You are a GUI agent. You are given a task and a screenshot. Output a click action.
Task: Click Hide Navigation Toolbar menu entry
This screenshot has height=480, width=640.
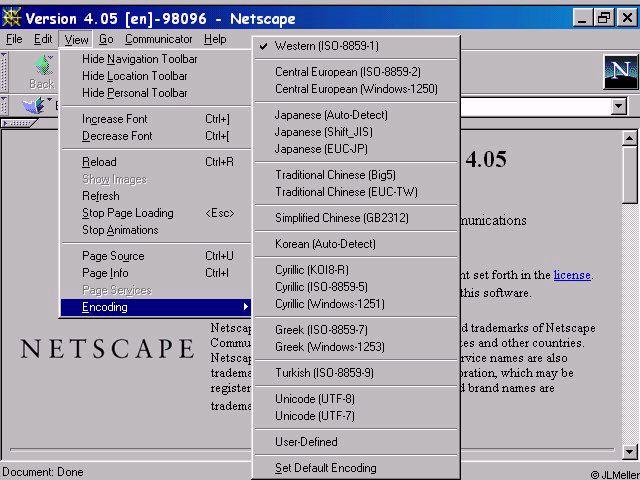[139, 59]
